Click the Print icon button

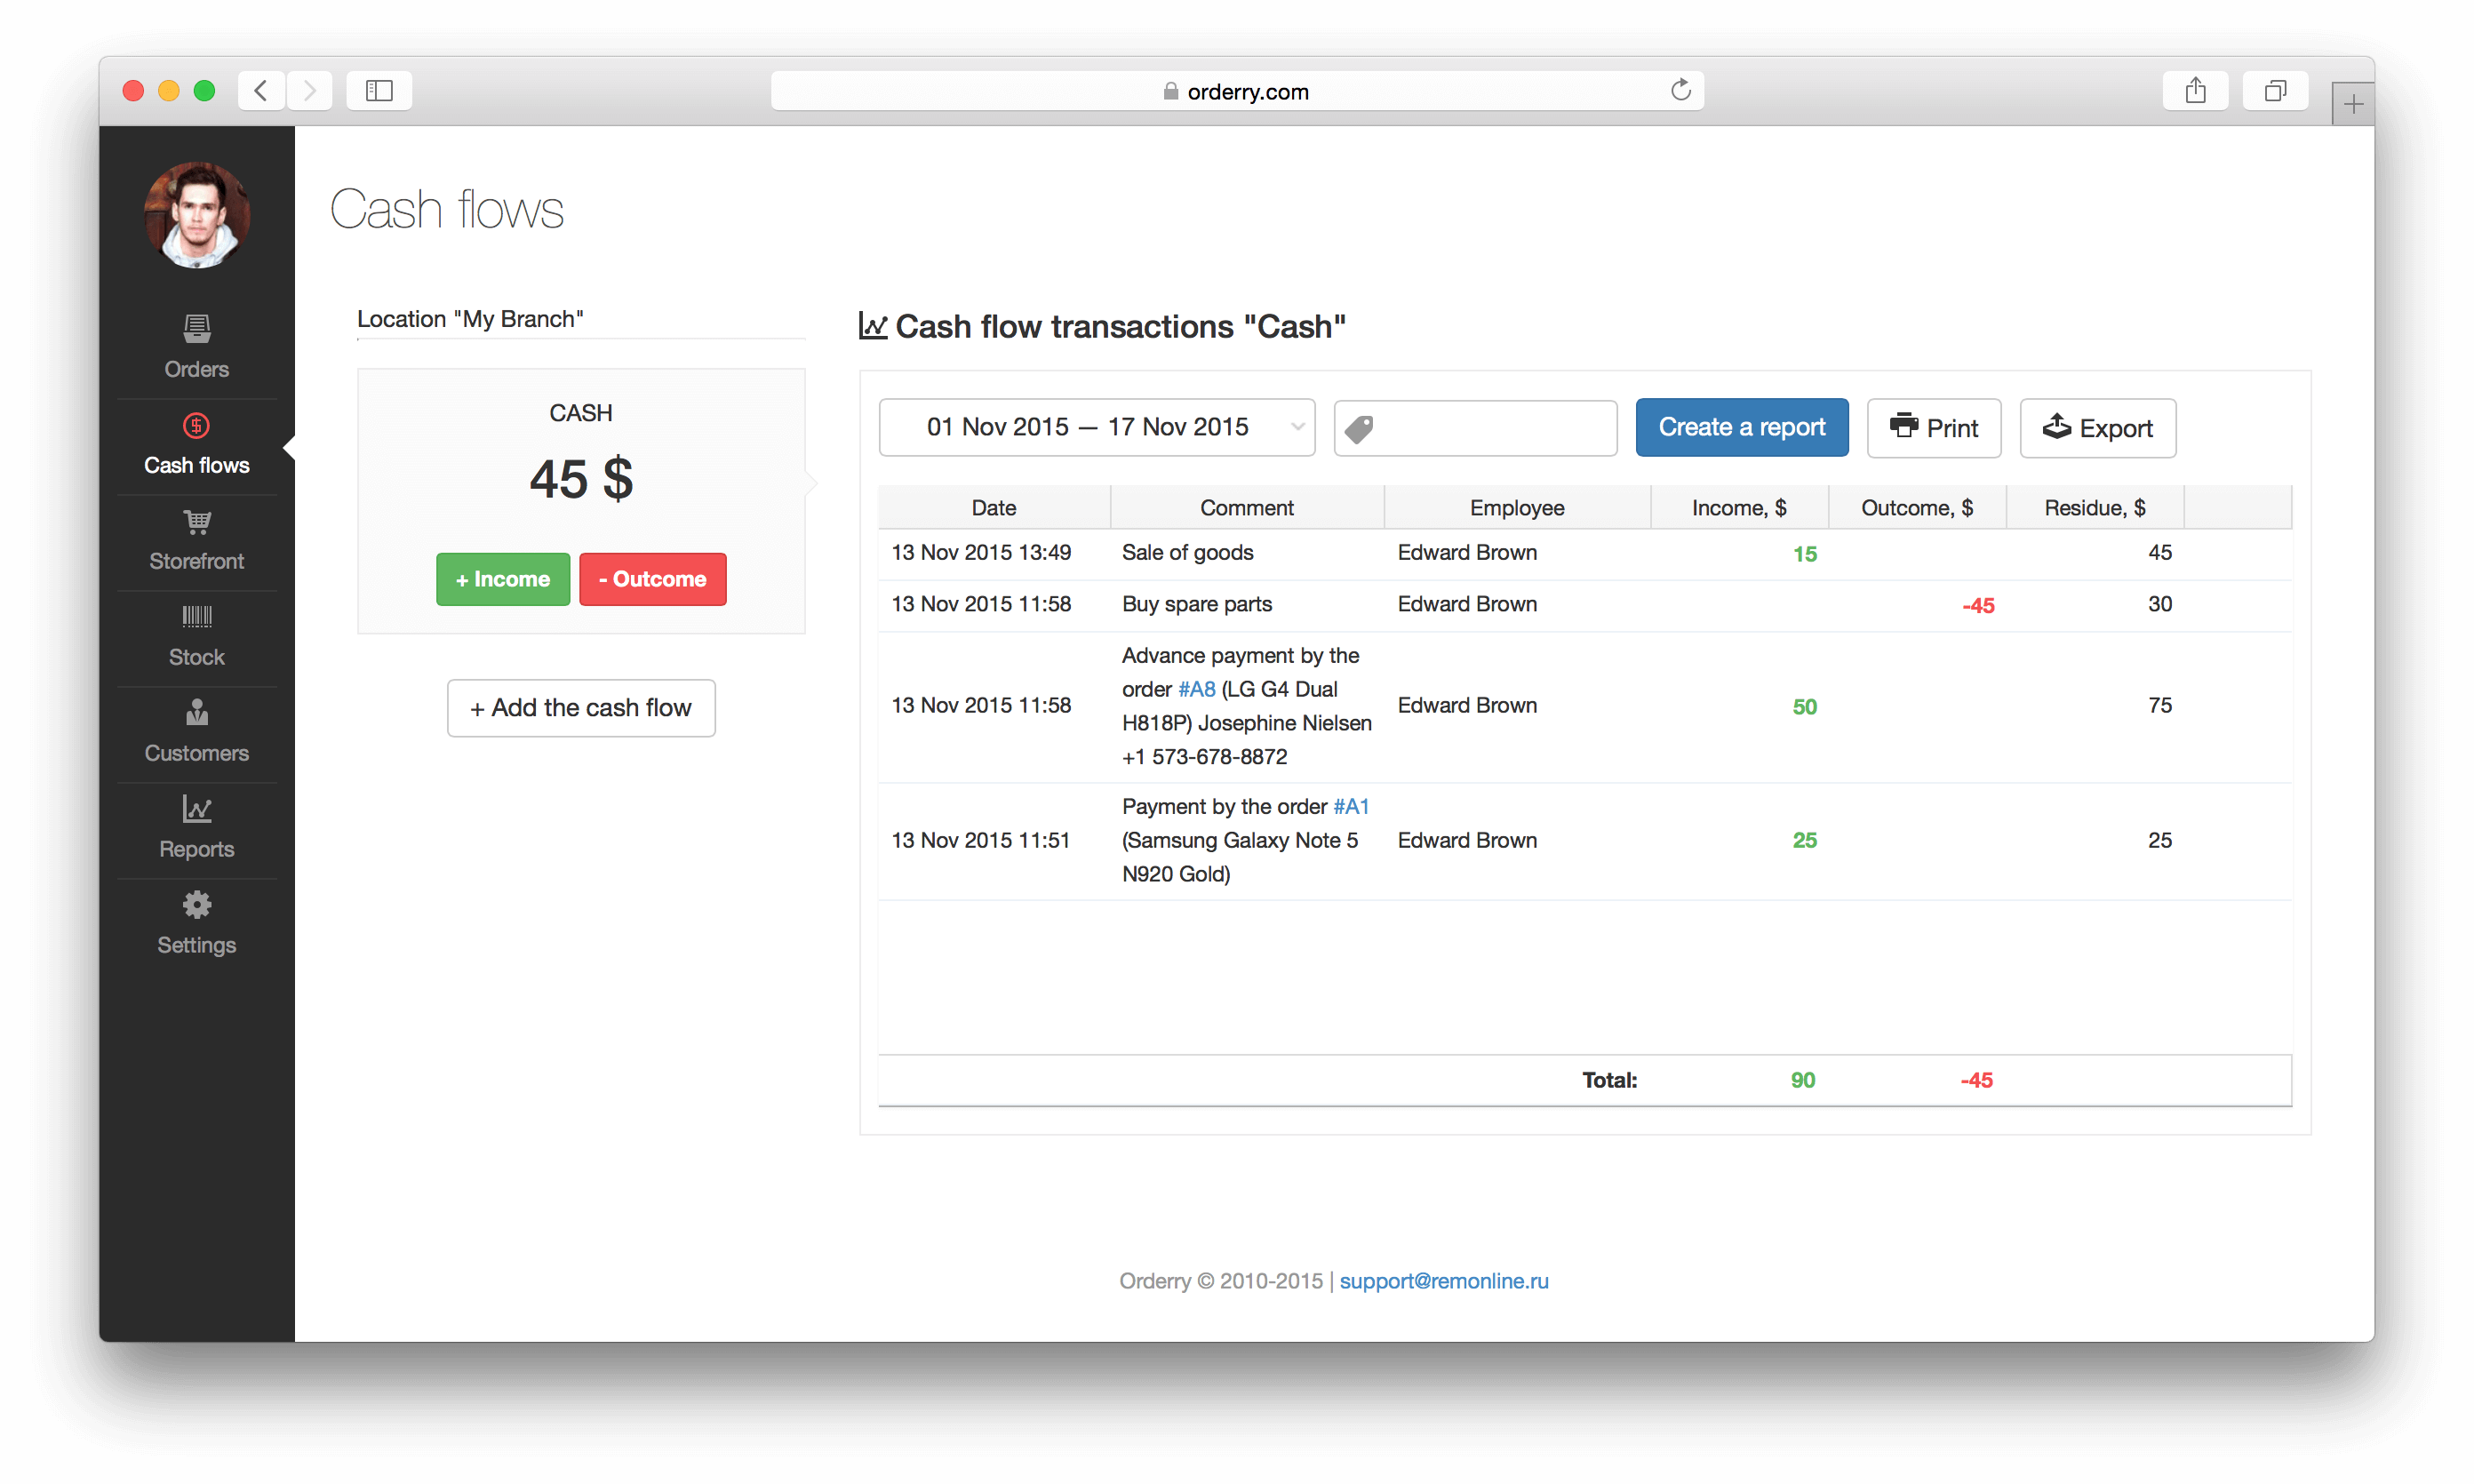[x=1905, y=427]
